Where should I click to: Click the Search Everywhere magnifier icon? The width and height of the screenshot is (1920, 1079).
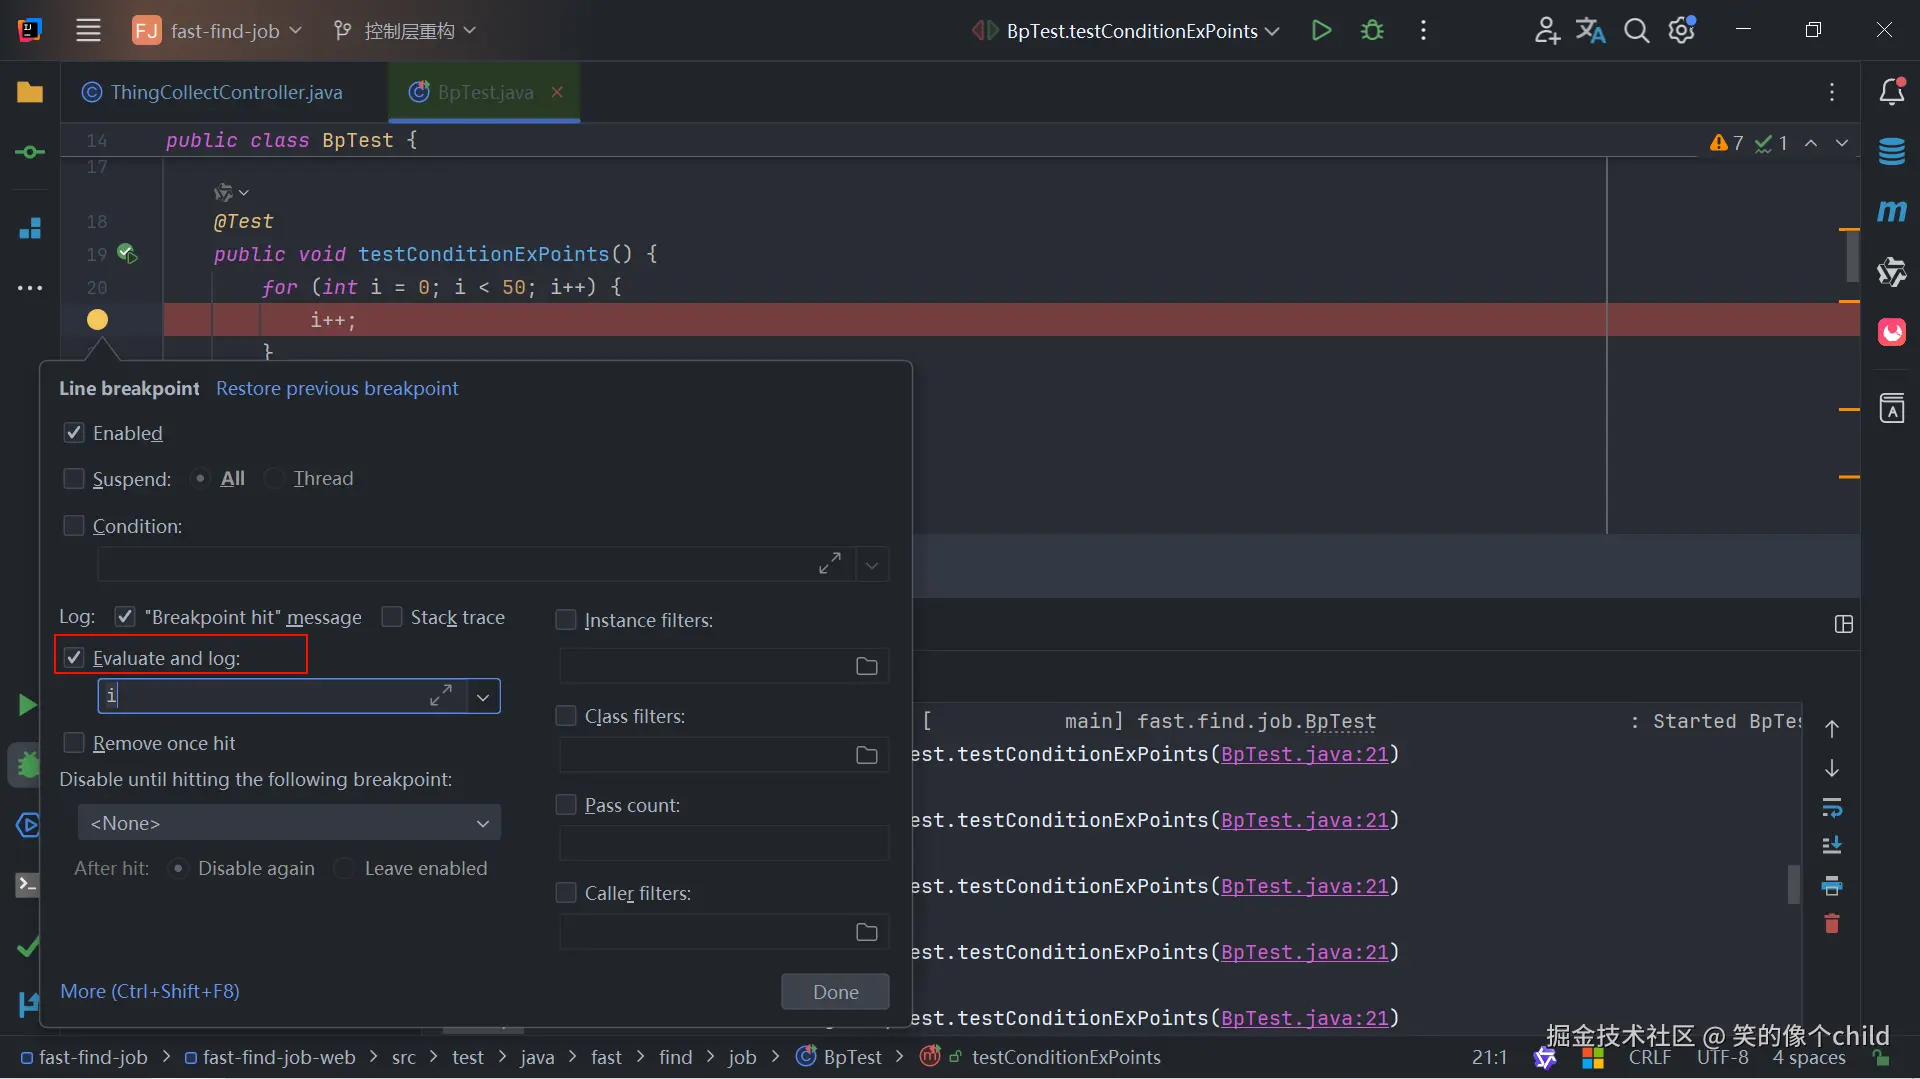[1636, 31]
